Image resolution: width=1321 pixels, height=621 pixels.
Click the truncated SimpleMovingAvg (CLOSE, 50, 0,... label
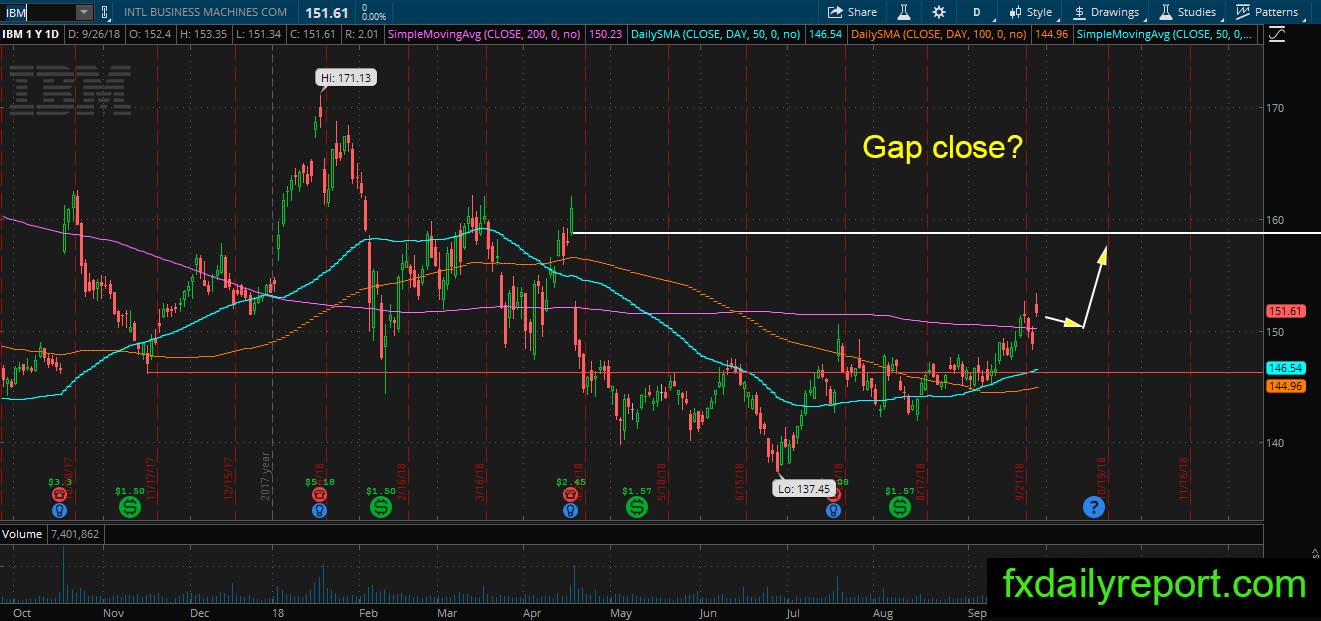click(1164, 34)
